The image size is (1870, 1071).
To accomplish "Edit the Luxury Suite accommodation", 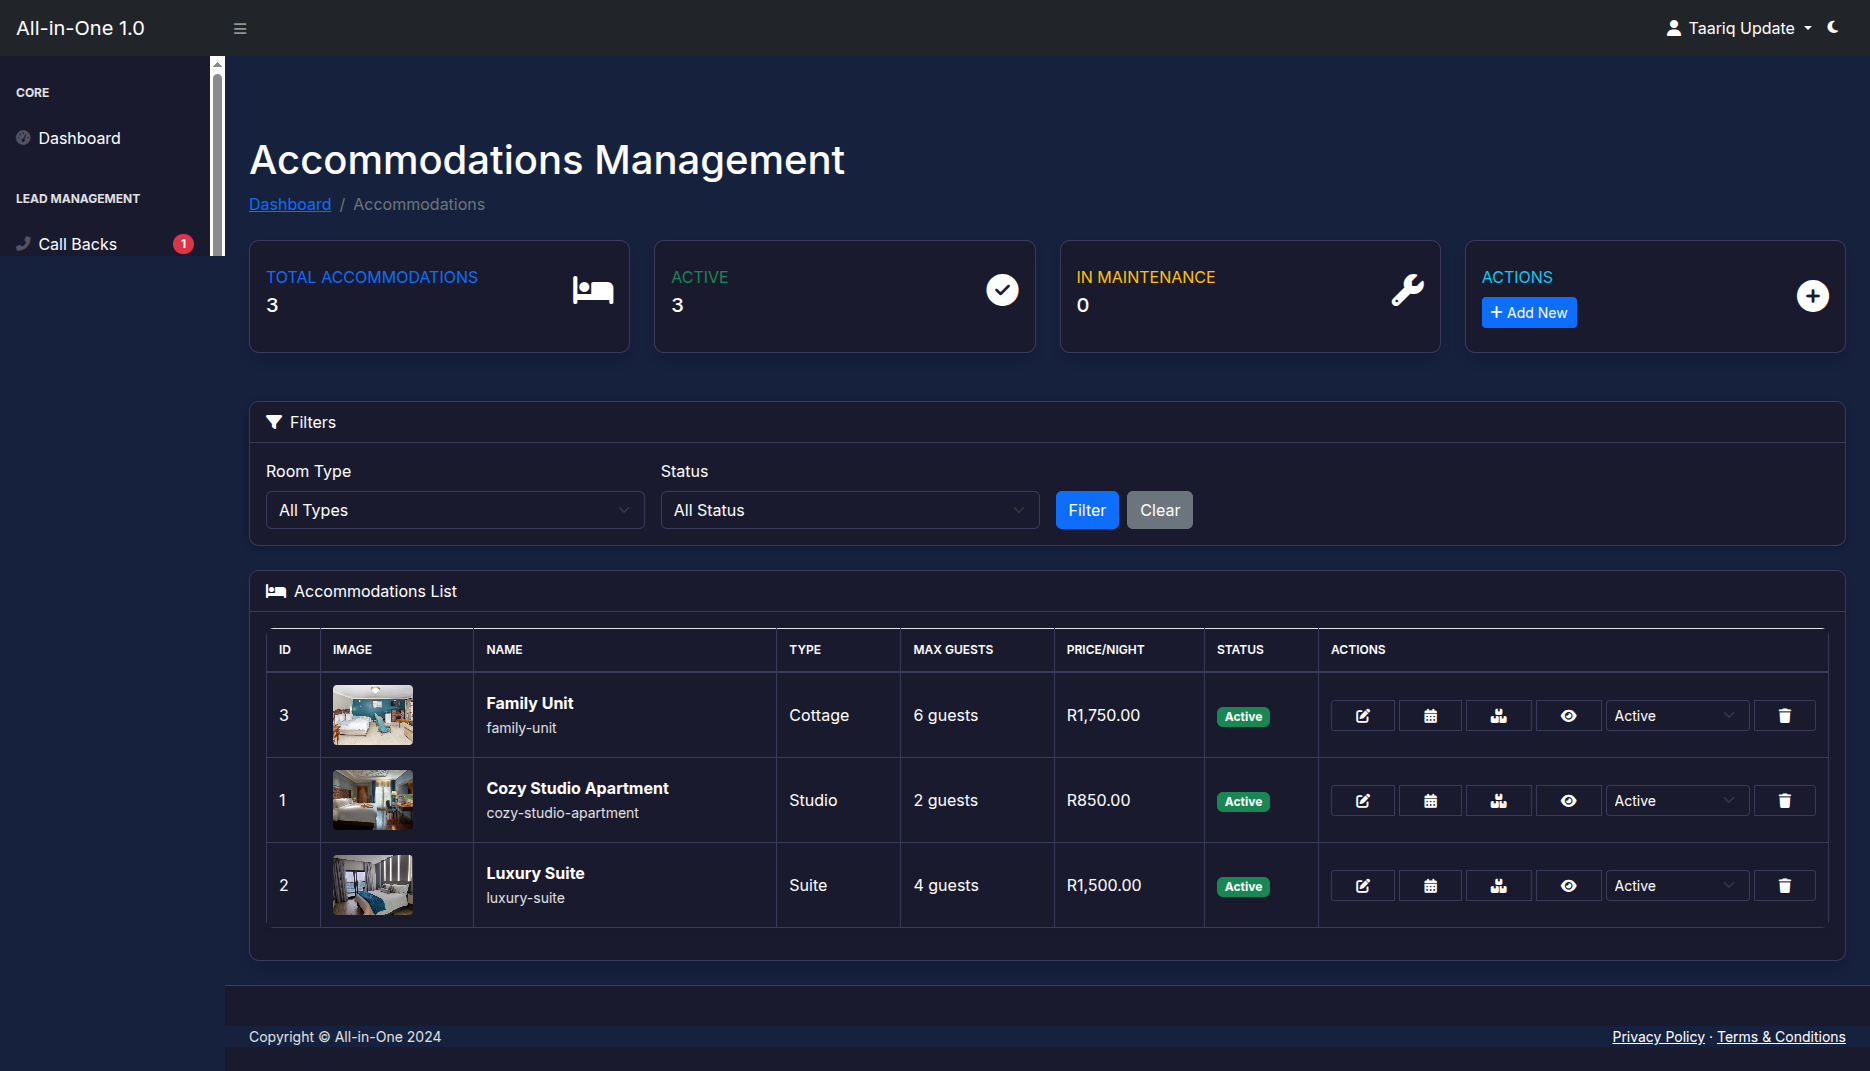I will click(1362, 886).
